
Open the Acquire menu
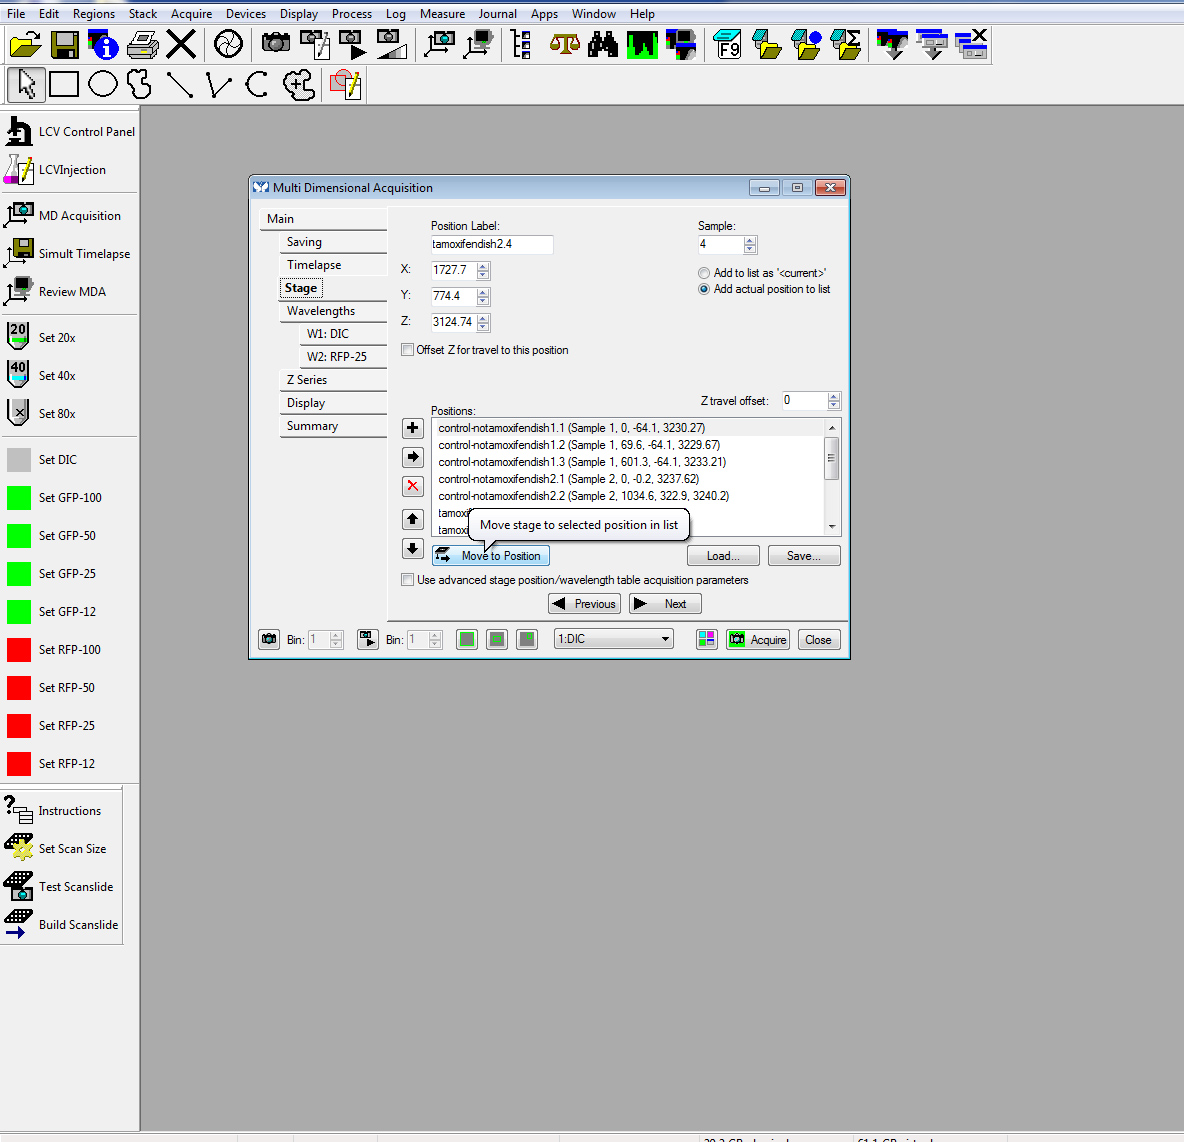191,14
